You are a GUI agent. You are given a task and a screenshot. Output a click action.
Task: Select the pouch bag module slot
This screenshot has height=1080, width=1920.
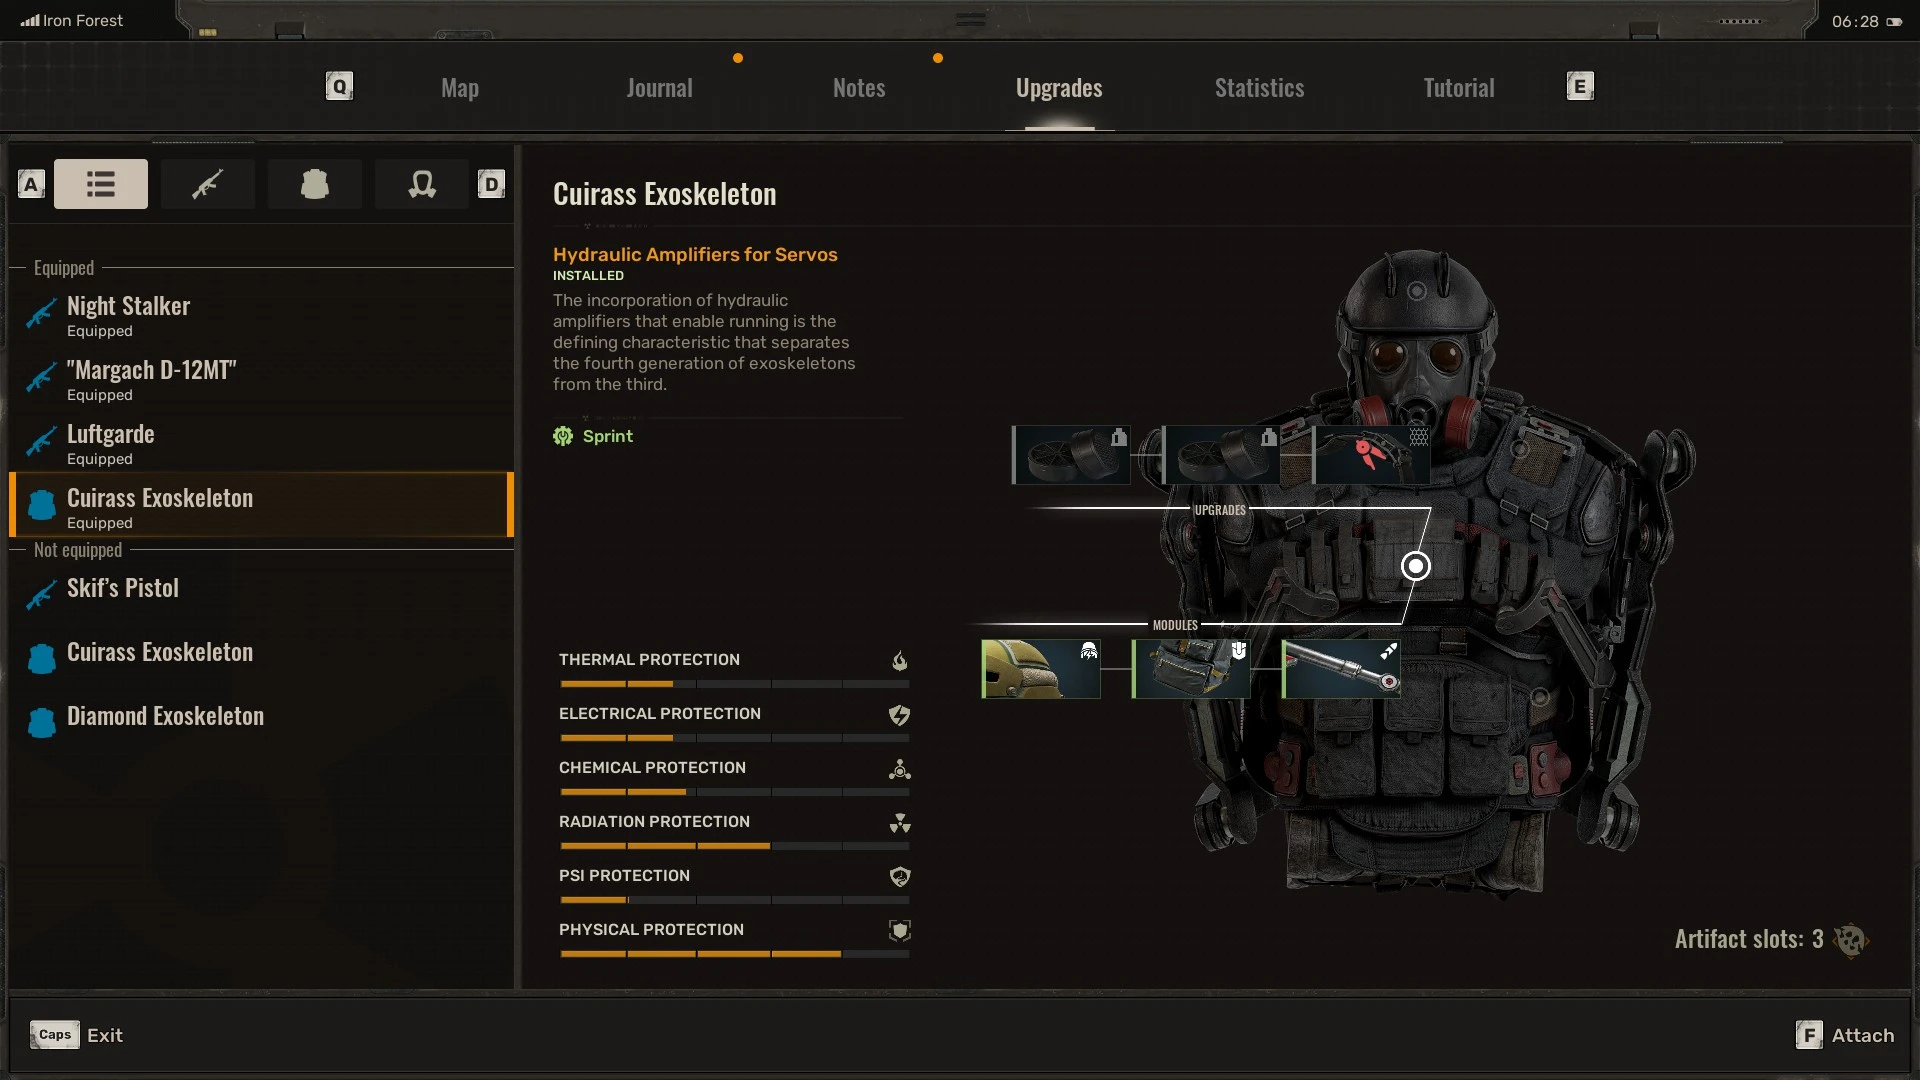(1191, 669)
